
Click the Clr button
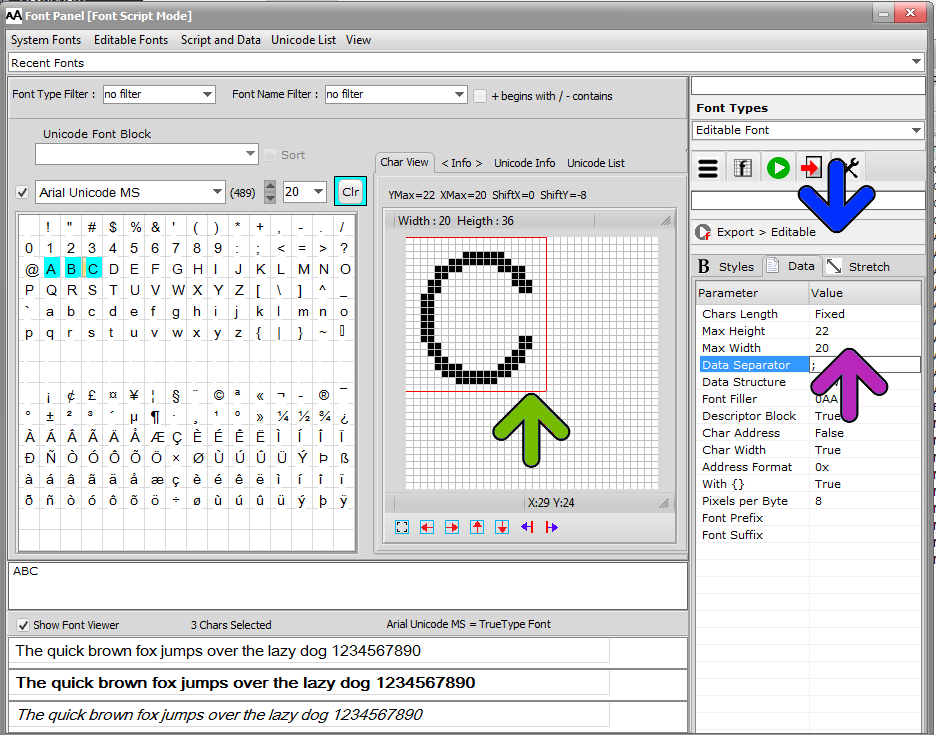[350, 192]
